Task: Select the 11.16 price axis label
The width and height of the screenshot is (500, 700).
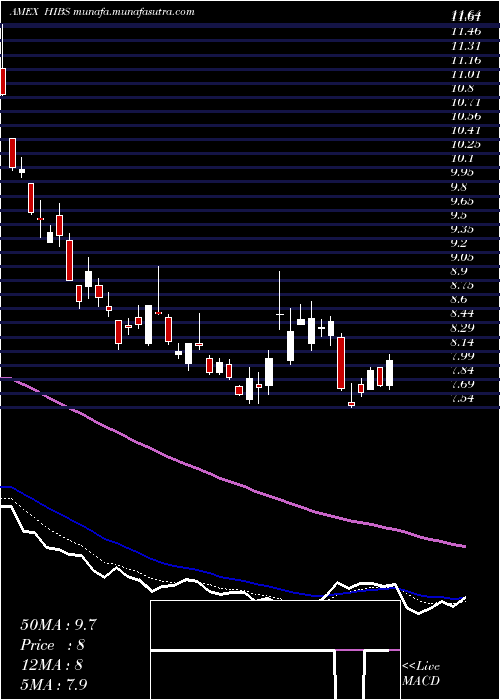Action: [466, 60]
